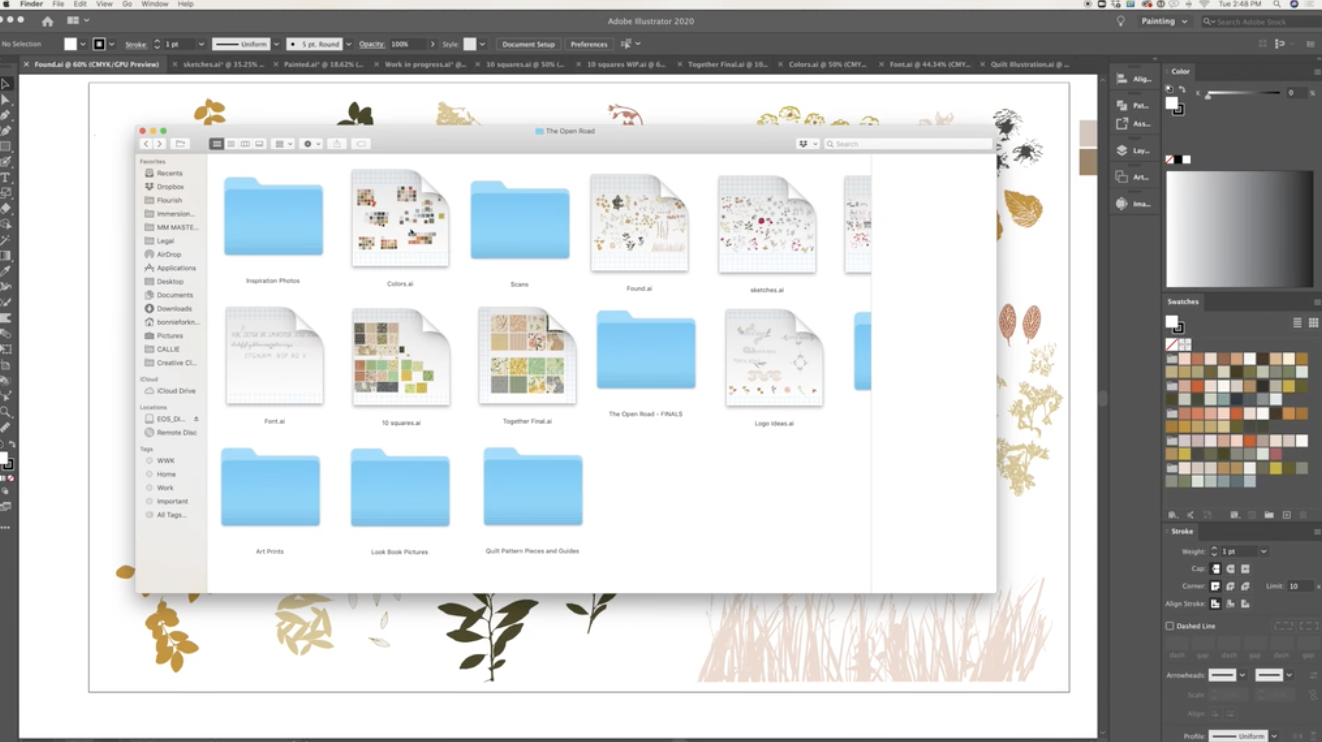
Task: Click the Preferences button
Action: click(x=588, y=44)
